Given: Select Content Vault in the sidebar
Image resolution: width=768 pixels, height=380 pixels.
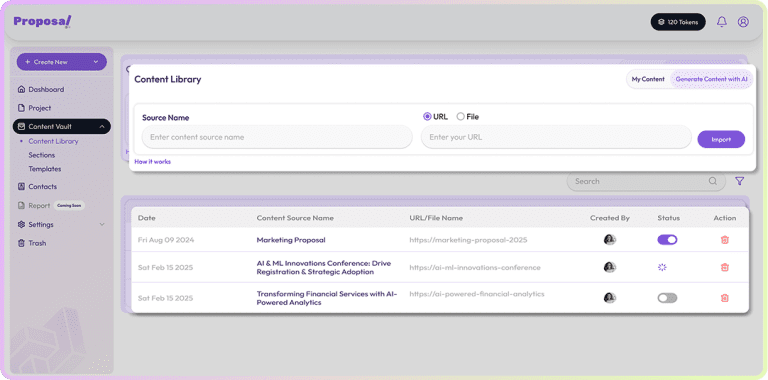Looking at the screenshot, I should [x=62, y=127].
